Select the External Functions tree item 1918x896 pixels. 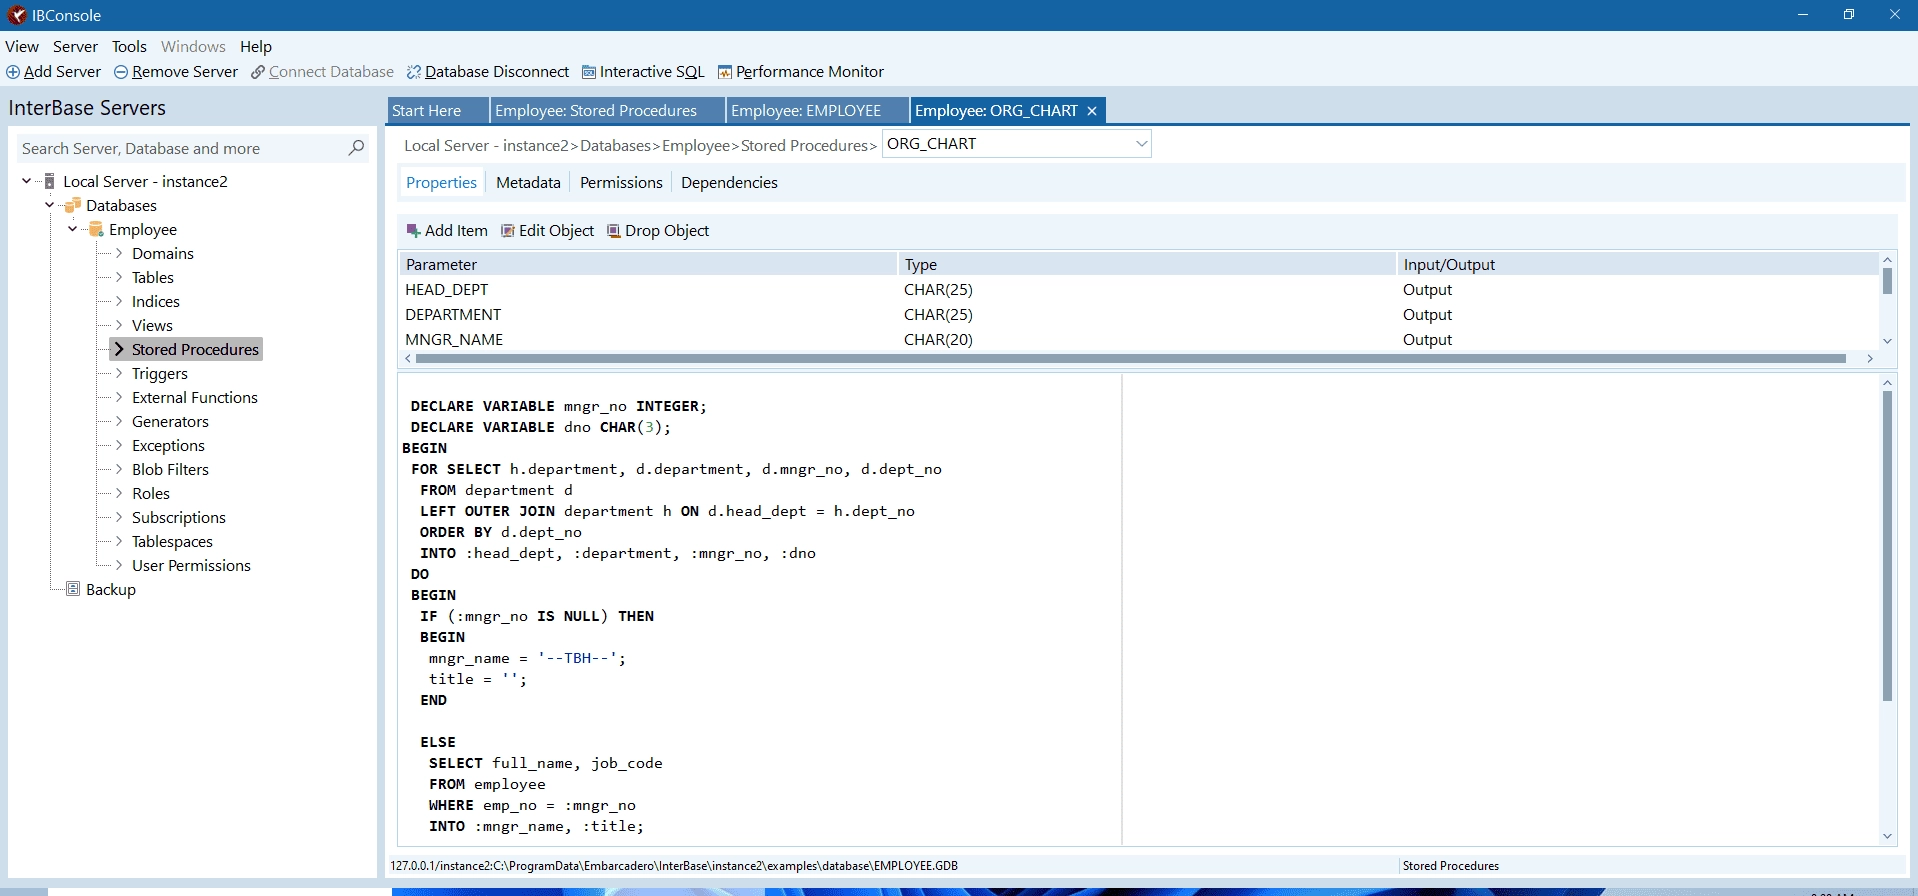pos(195,397)
